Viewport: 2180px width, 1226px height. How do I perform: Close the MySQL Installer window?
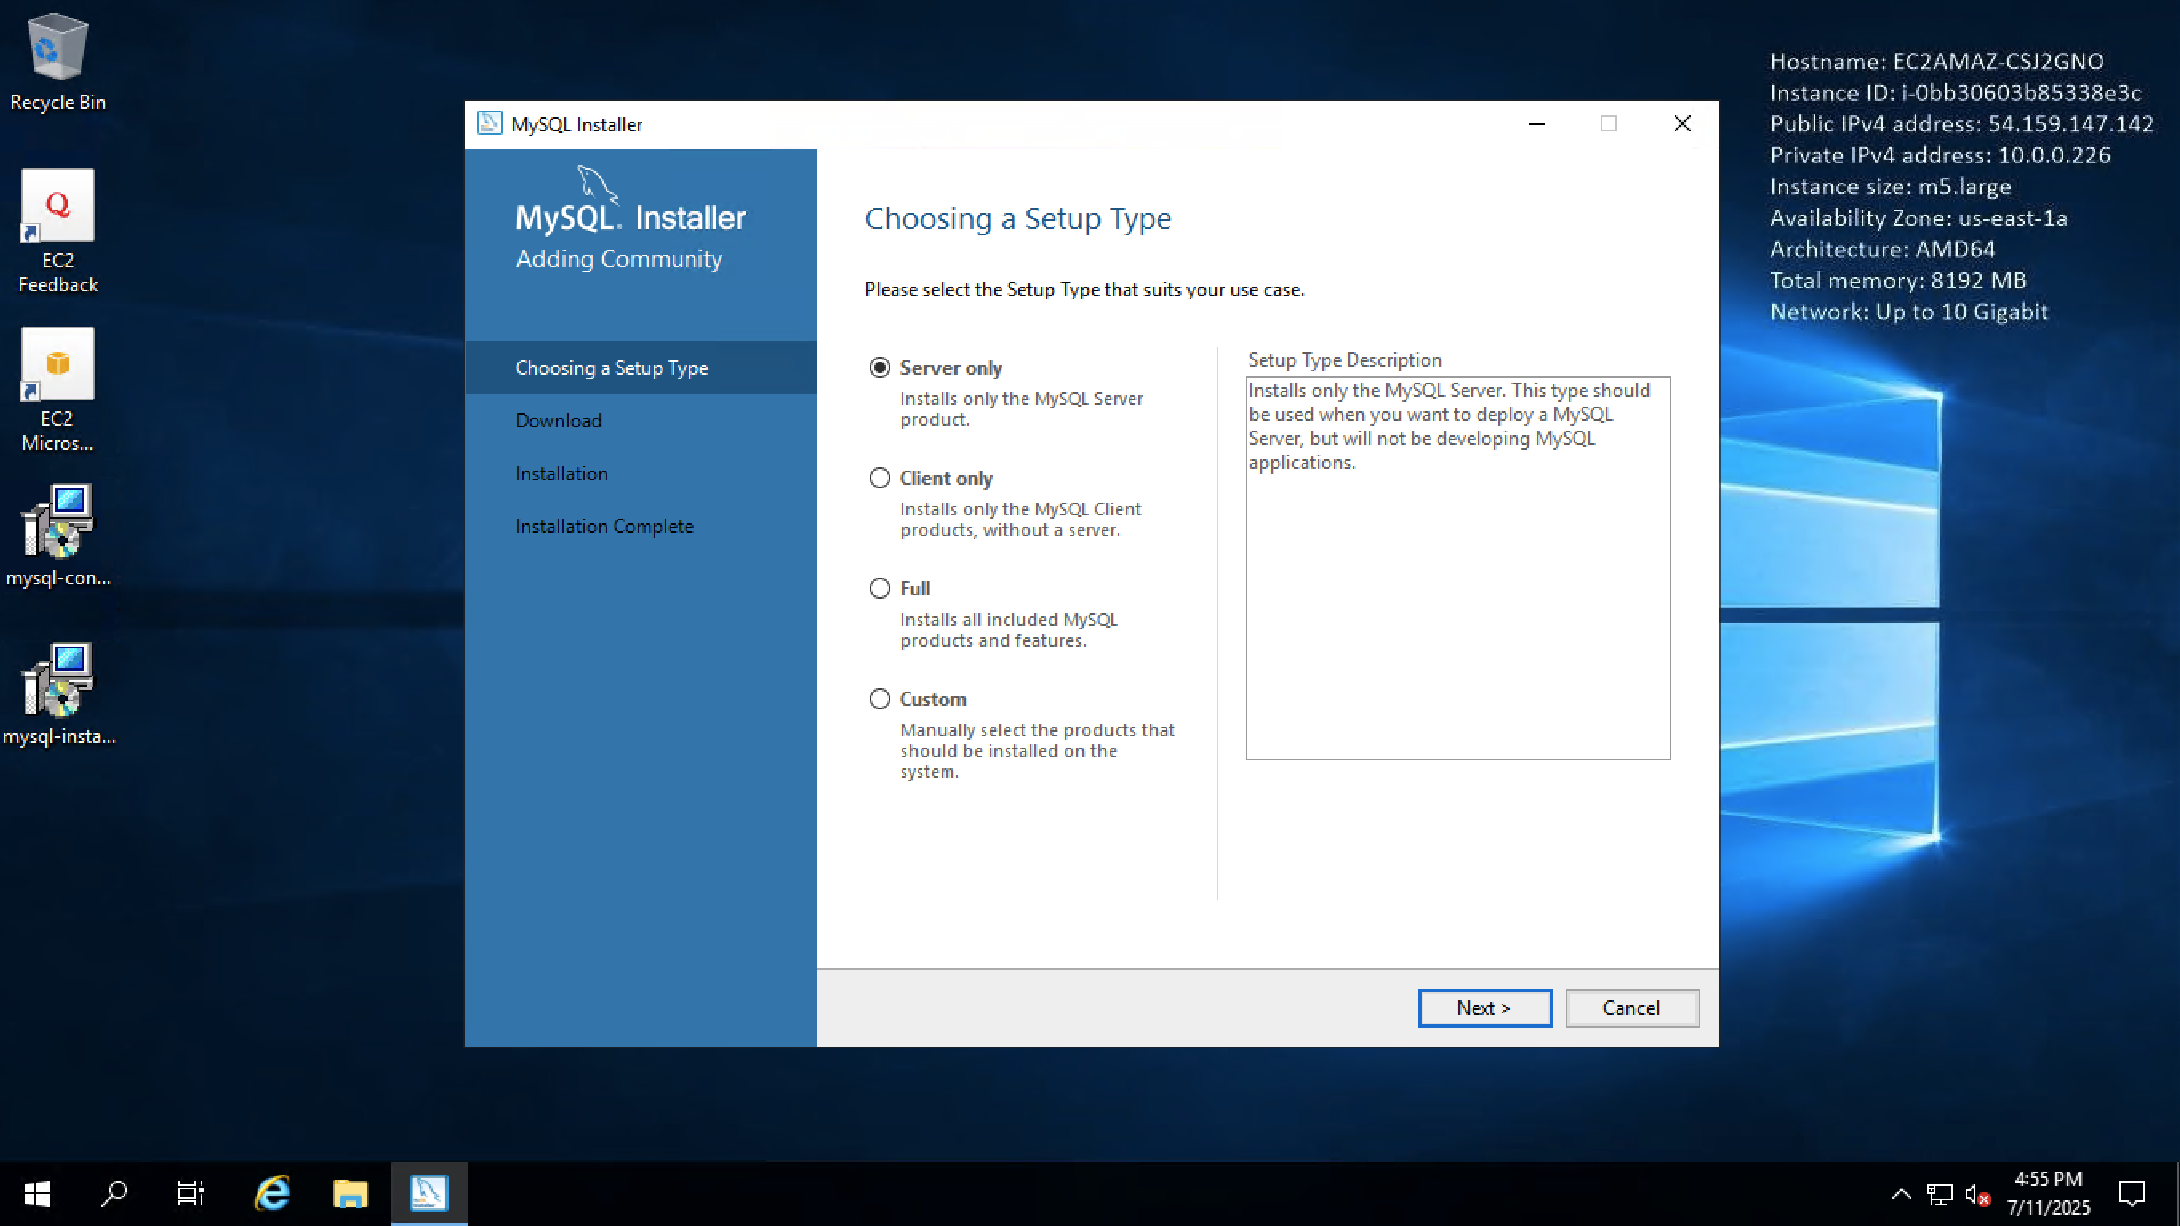click(x=1683, y=124)
